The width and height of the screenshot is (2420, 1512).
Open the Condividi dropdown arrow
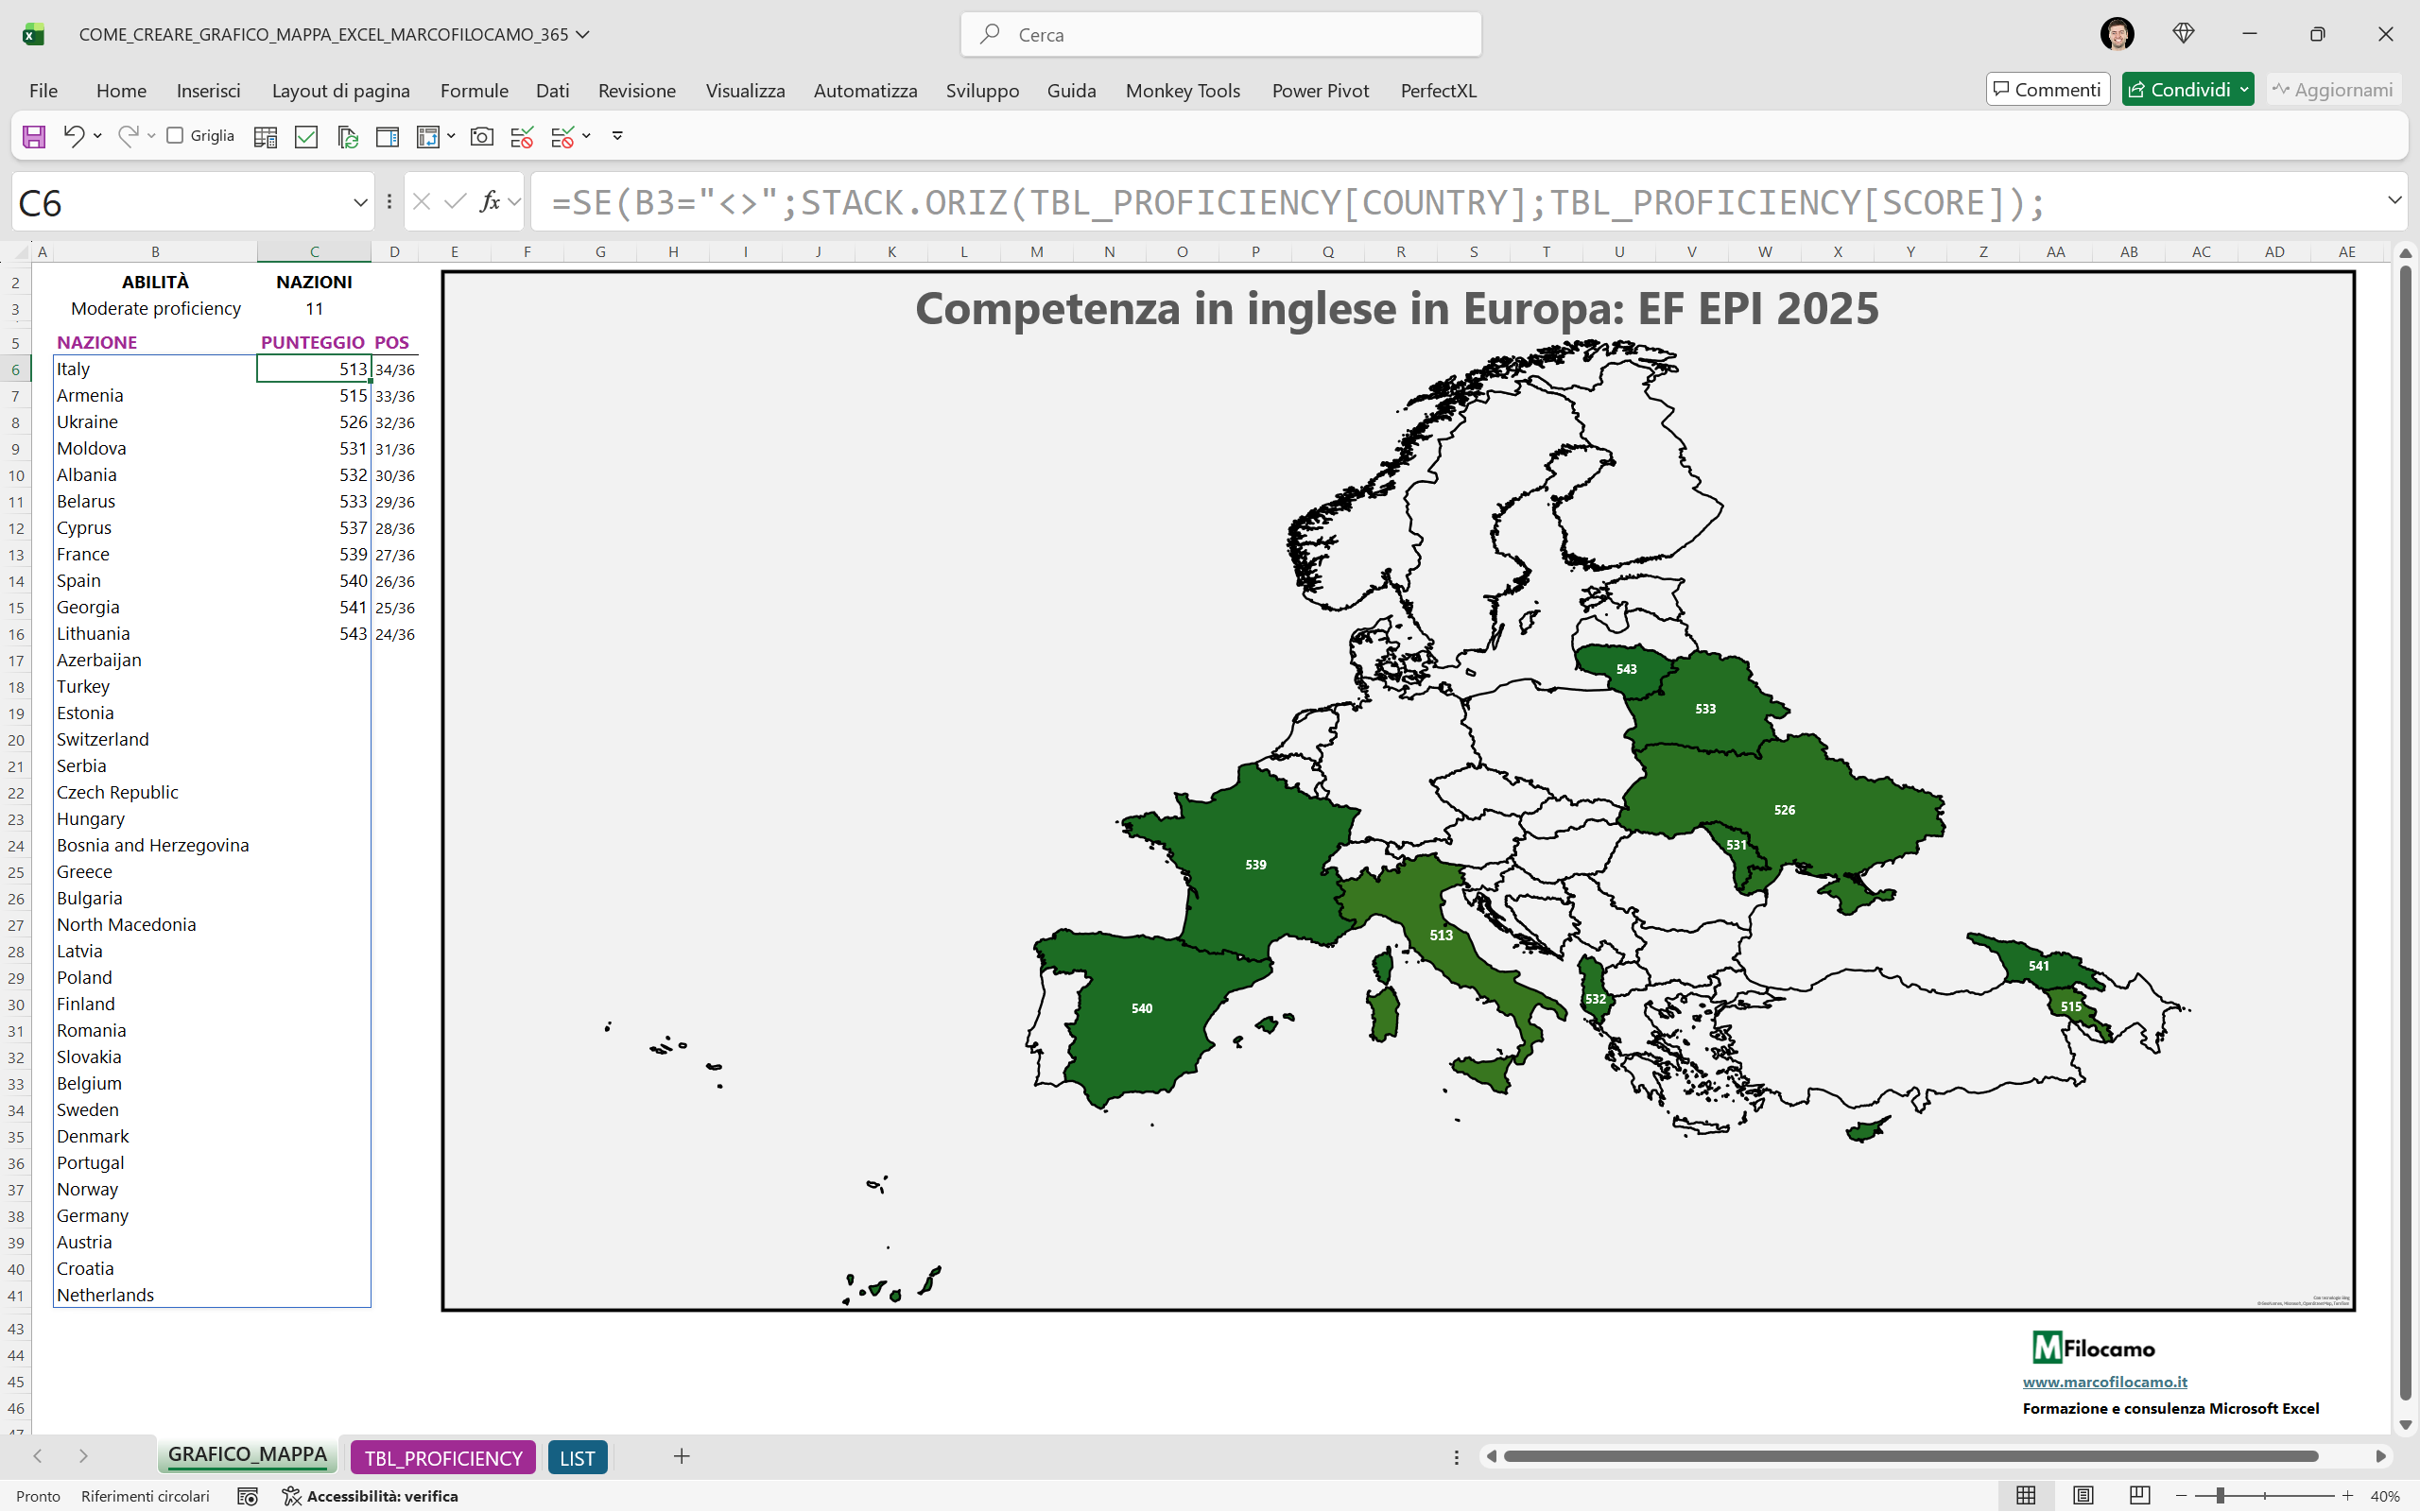click(2243, 90)
